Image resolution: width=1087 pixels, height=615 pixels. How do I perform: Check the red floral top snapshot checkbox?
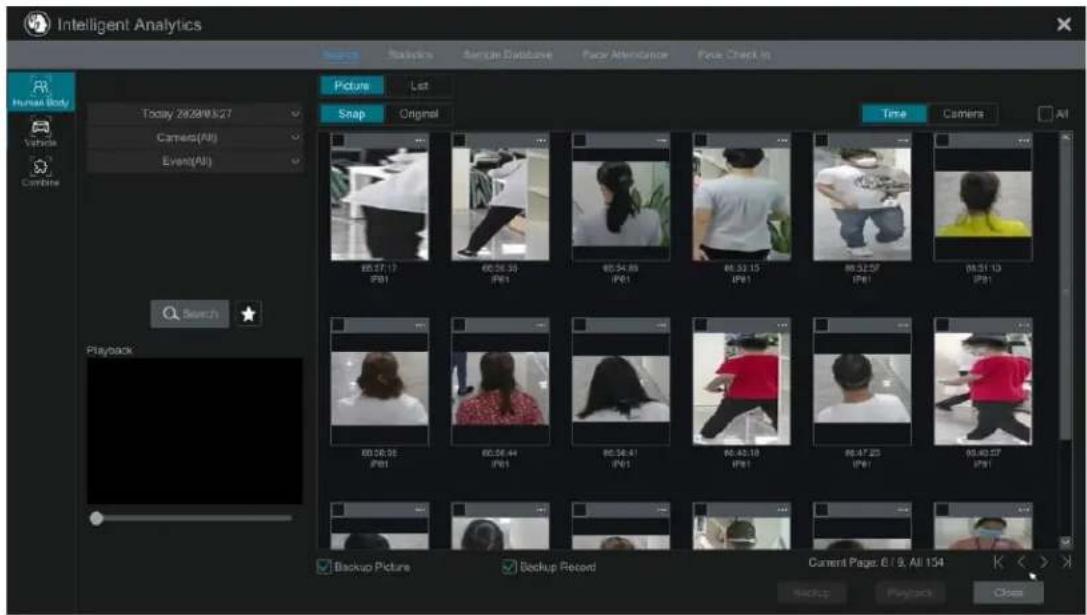point(459,325)
